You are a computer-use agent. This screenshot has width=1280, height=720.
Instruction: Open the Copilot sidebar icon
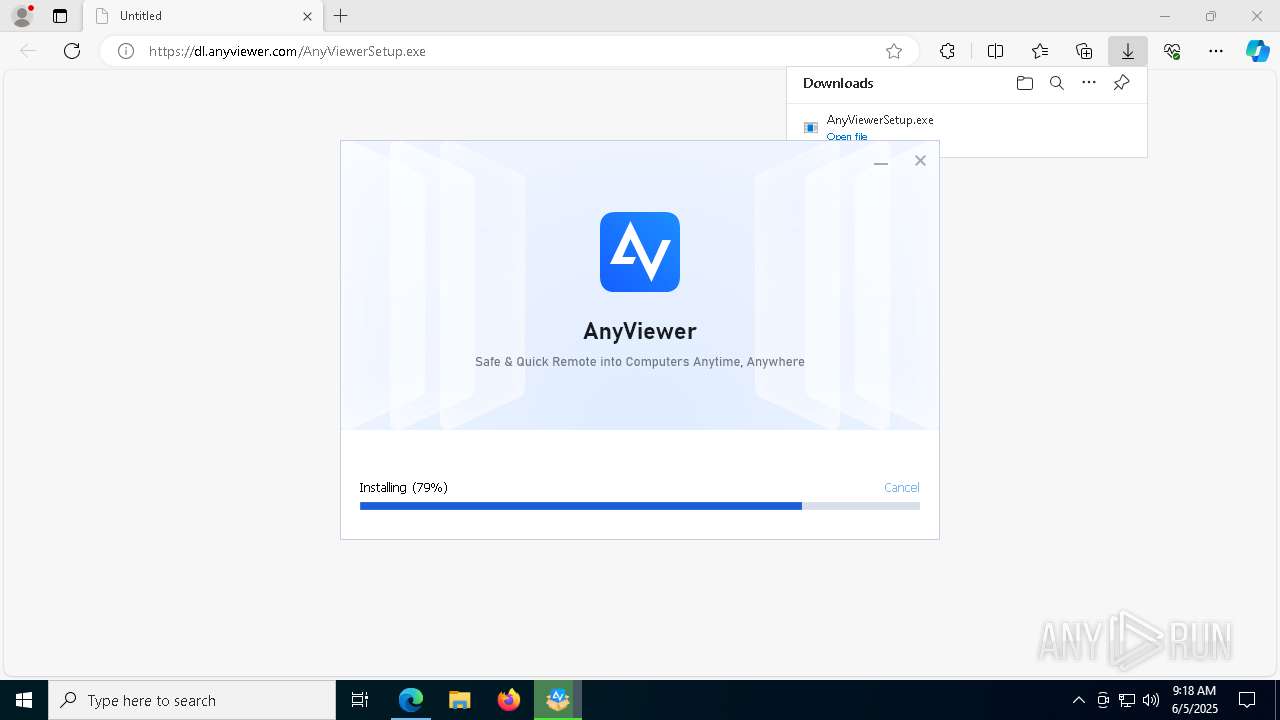tap(1257, 51)
